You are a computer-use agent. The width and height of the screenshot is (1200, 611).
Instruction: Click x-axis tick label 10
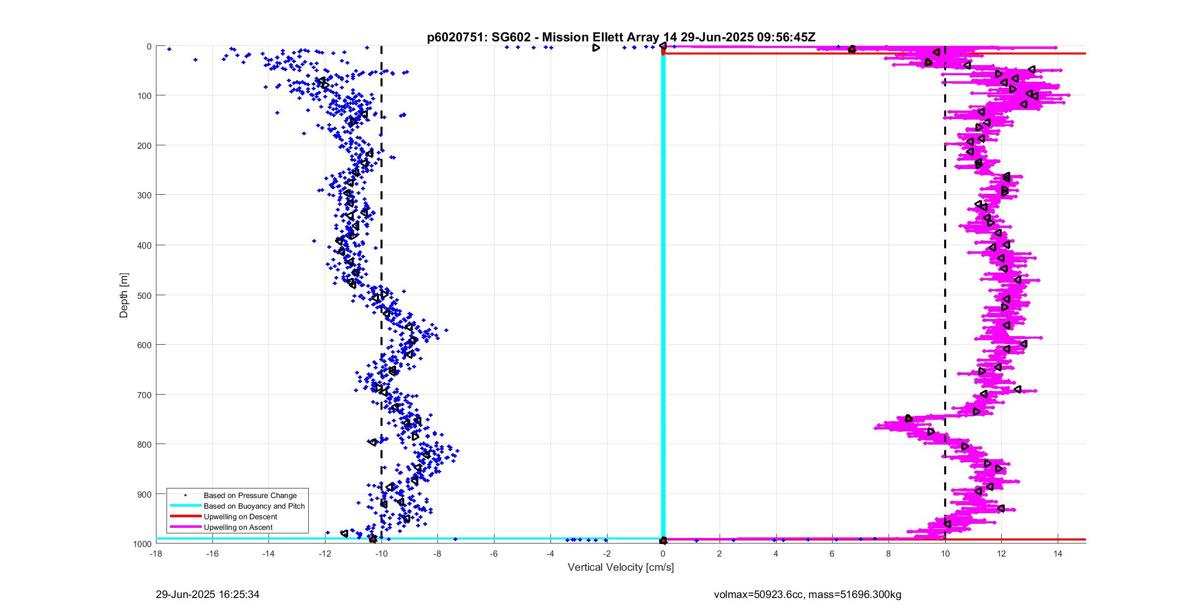pyautogui.click(x=945, y=552)
